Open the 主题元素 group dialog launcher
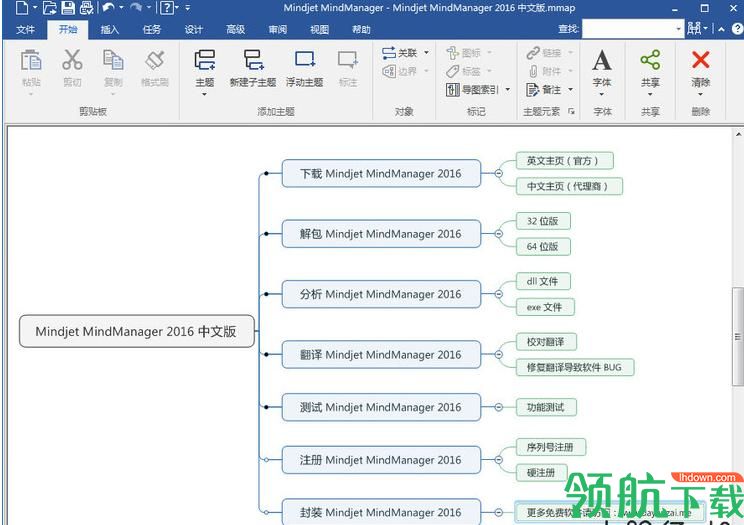 coord(572,112)
